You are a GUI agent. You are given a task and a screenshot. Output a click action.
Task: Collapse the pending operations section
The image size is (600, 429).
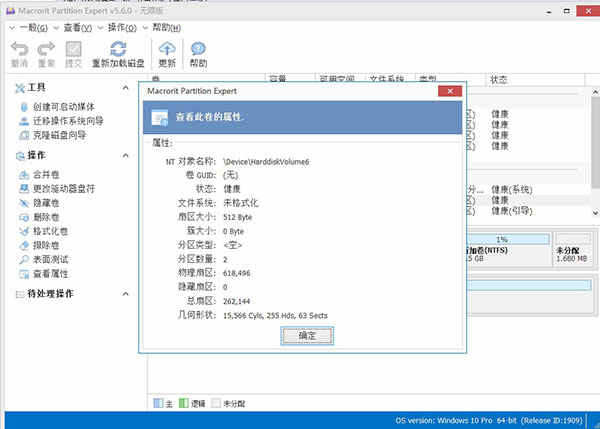click(126, 294)
